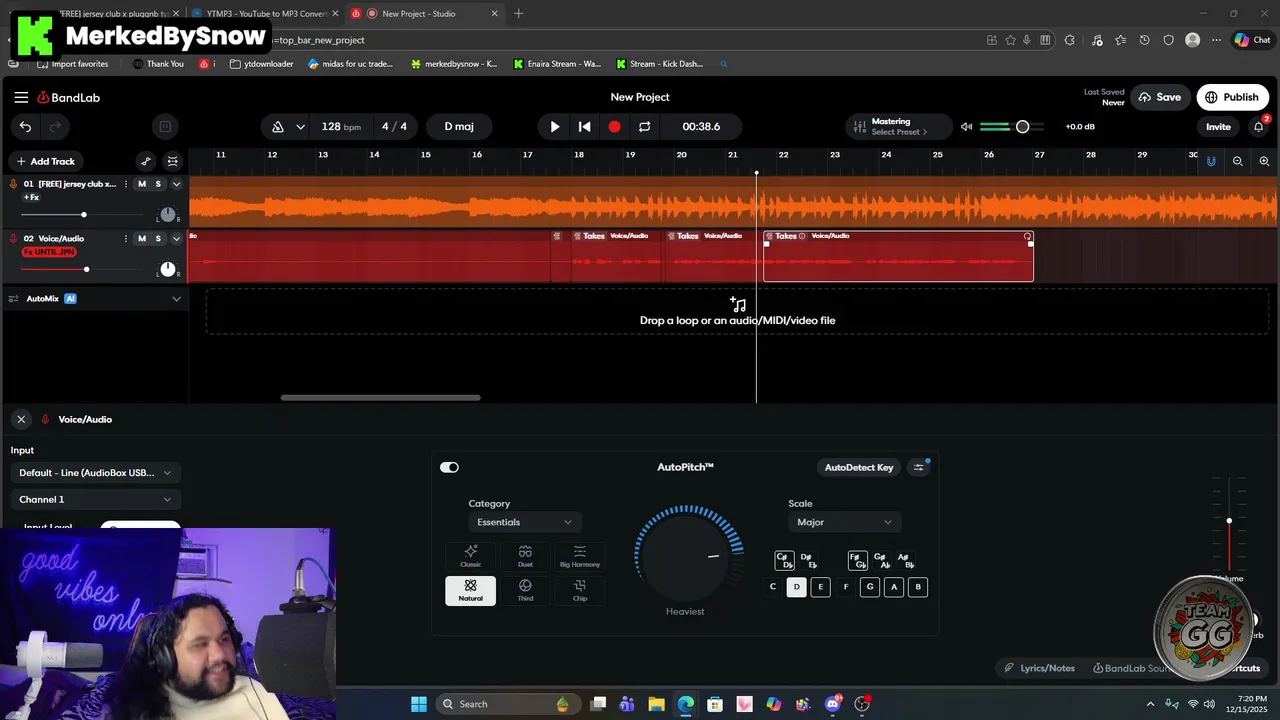Image resolution: width=1280 pixels, height=720 pixels.
Task: Undo the last action
Action: (x=25, y=127)
